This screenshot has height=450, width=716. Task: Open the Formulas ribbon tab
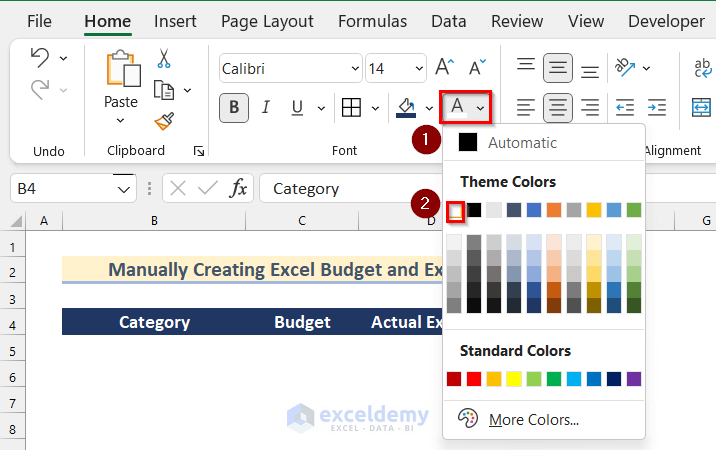(x=372, y=21)
